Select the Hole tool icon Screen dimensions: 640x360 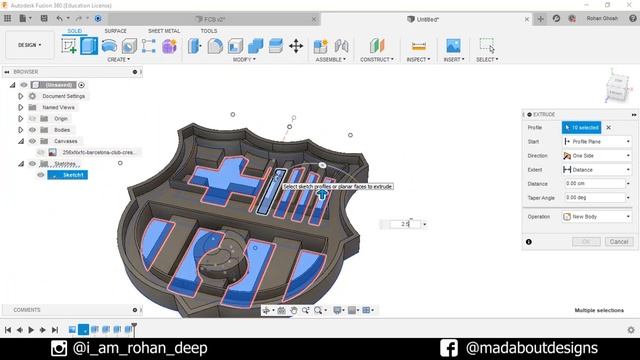pyautogui.click(x=129, y=46)
